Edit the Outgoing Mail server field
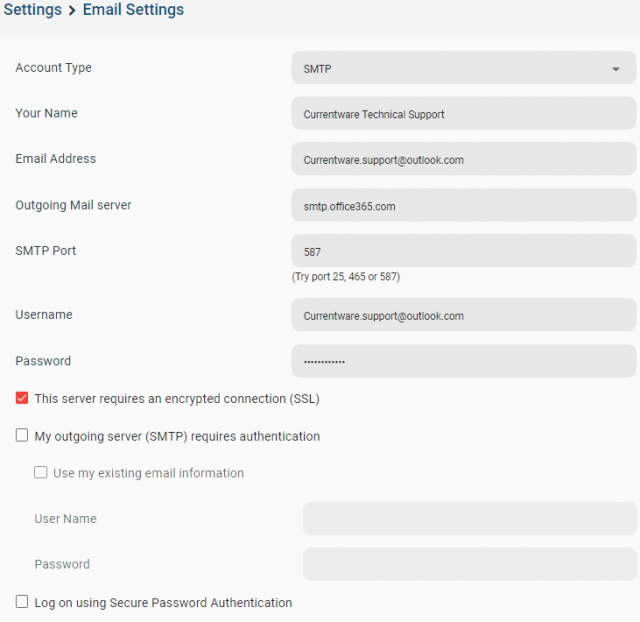 coord(463,205)
